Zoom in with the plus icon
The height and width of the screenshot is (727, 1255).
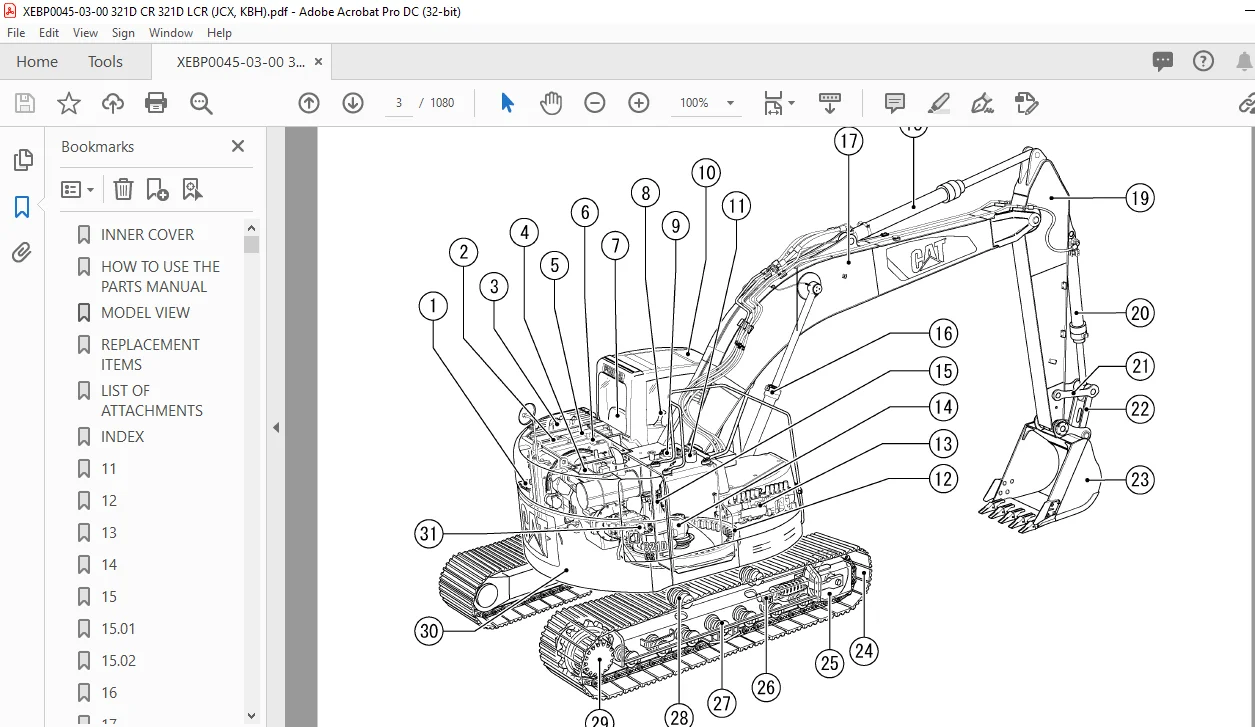639,103
